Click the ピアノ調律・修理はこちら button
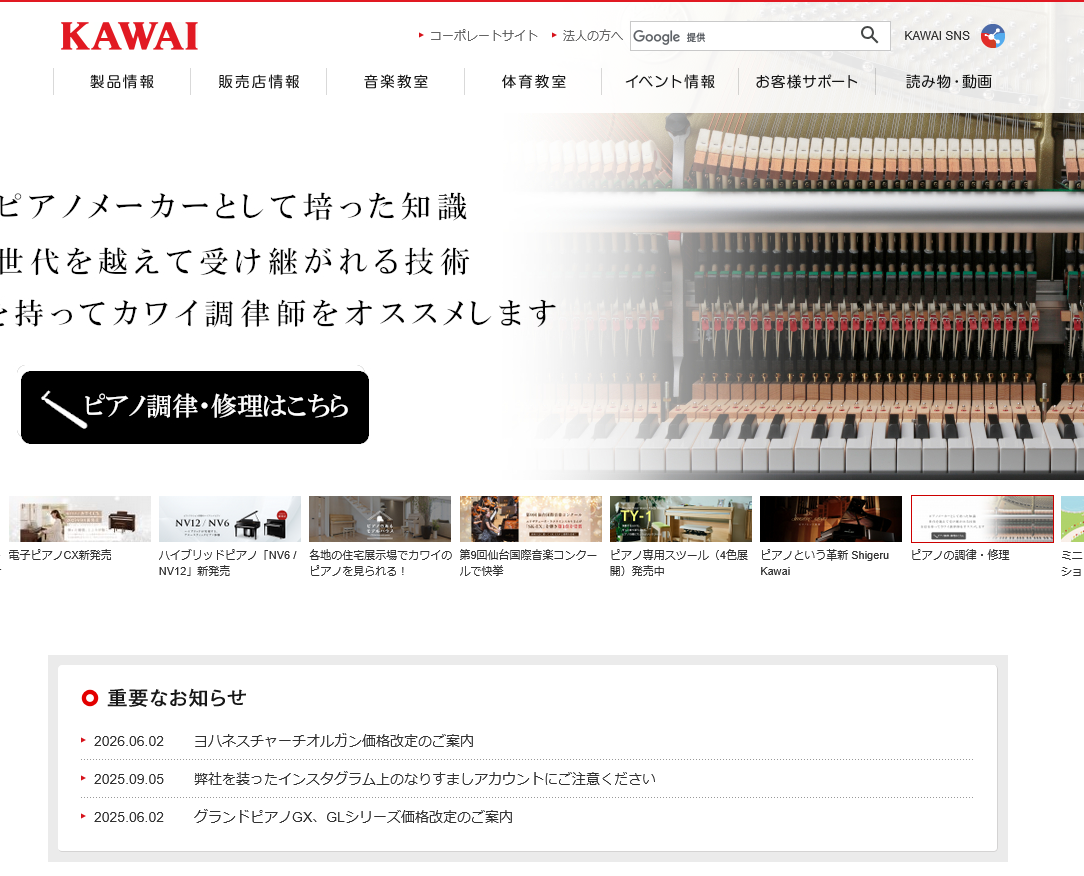Image resolution: width=1084 pixels, height=876 pixels. (195, 407)
